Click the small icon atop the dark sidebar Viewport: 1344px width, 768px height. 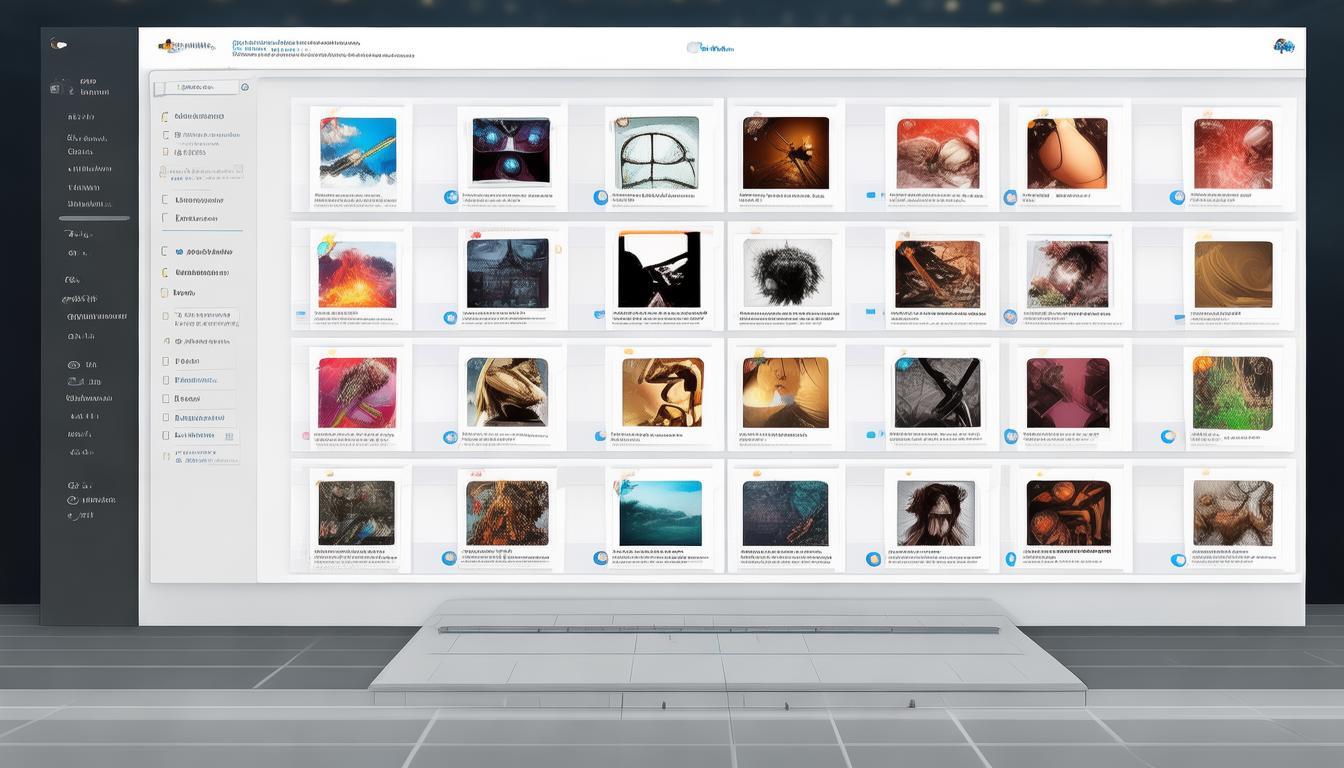tap(60, 44)
